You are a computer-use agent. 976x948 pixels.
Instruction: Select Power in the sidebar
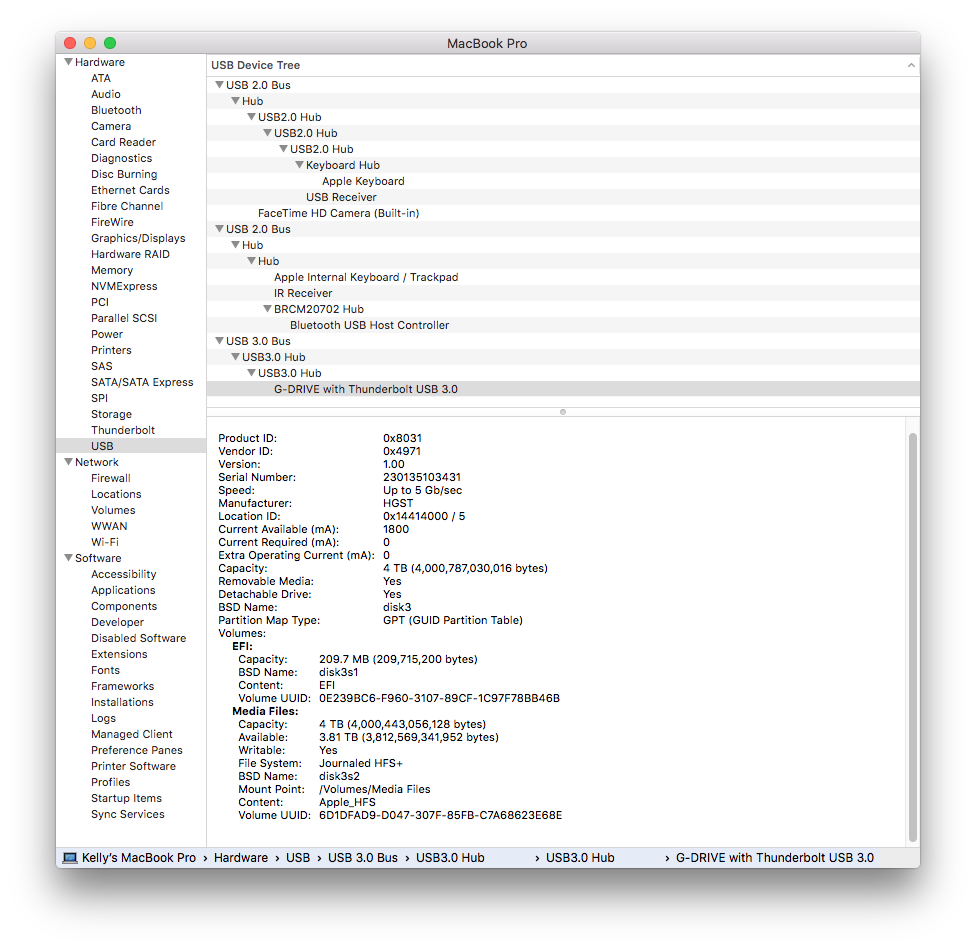click(x=107, y=334)
